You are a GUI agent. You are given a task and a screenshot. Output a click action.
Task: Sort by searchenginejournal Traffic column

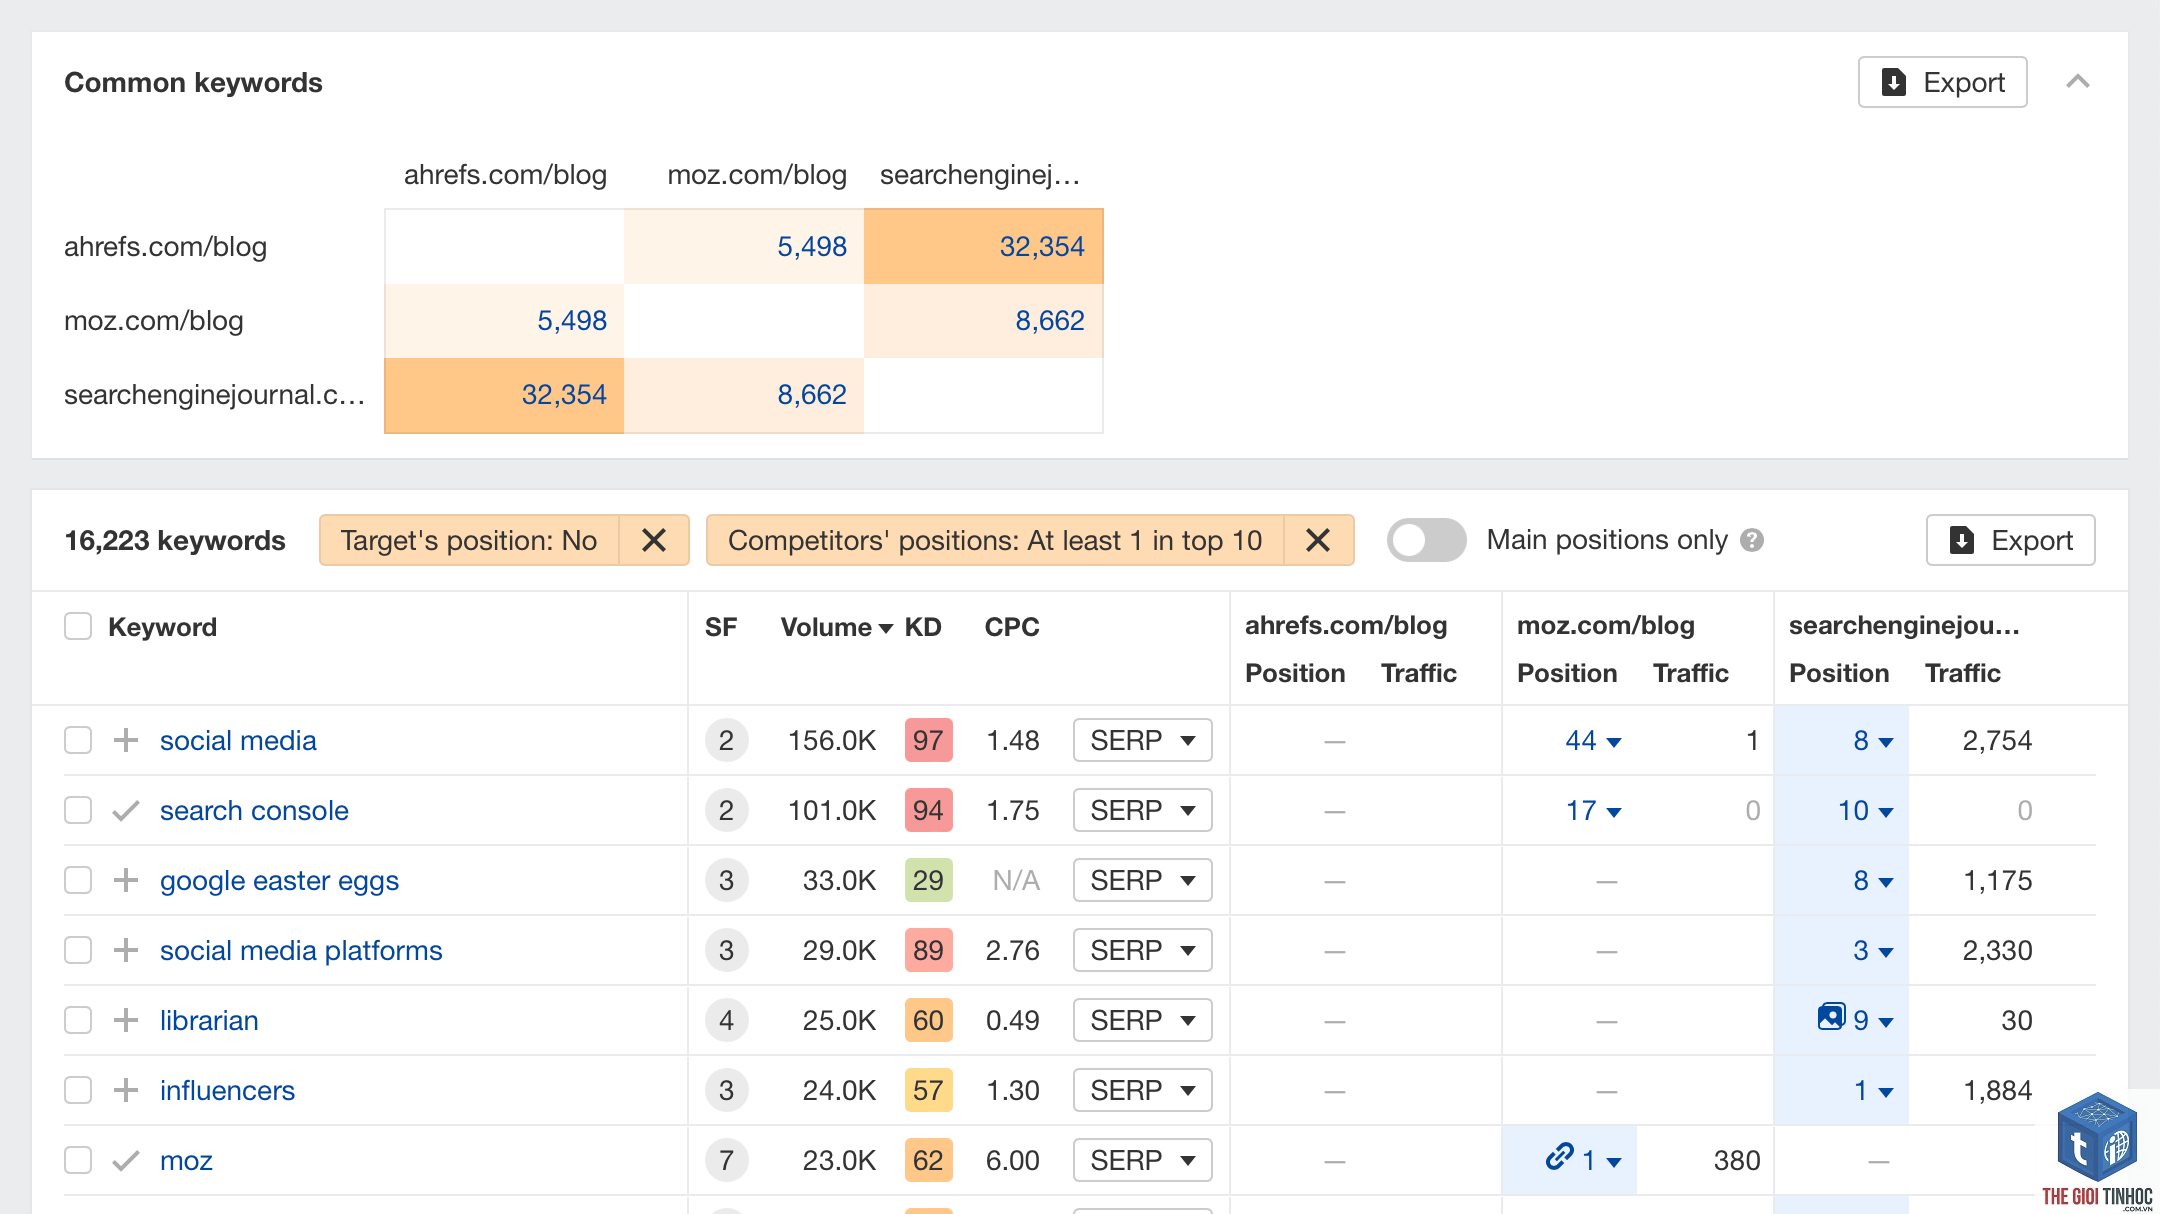1963,673
